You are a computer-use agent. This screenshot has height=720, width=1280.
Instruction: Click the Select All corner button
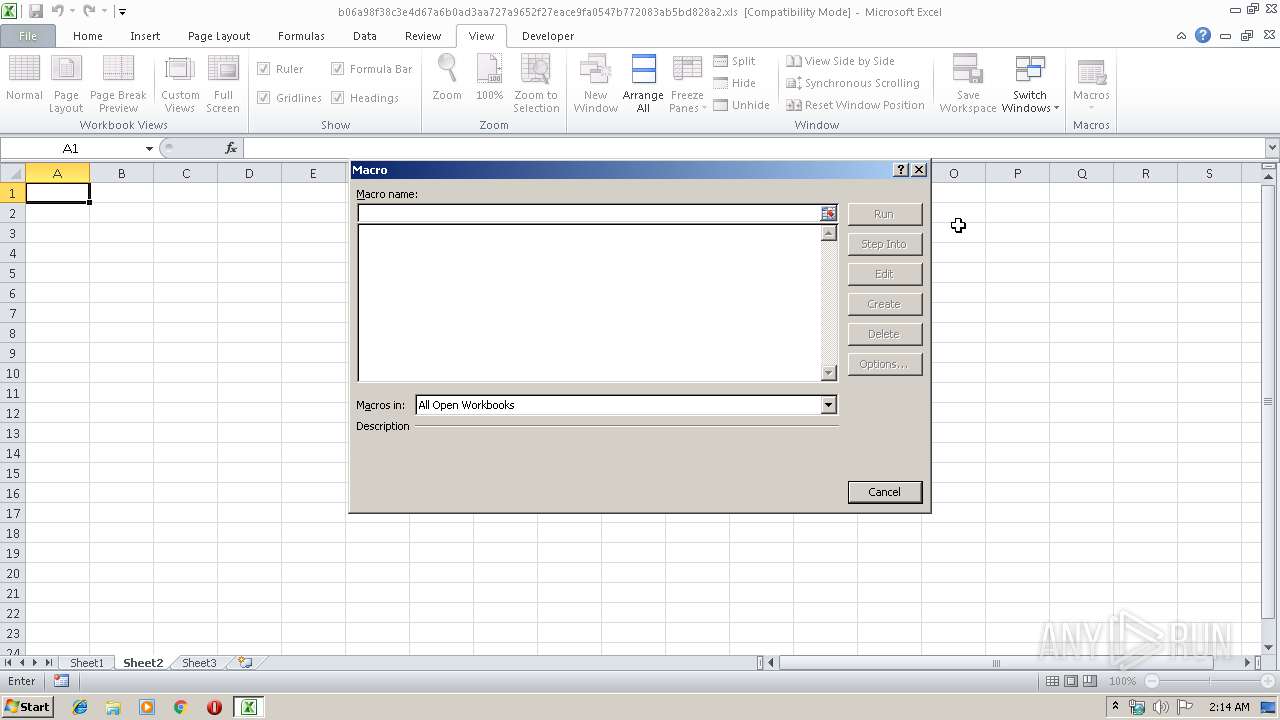tap(12, 173)
